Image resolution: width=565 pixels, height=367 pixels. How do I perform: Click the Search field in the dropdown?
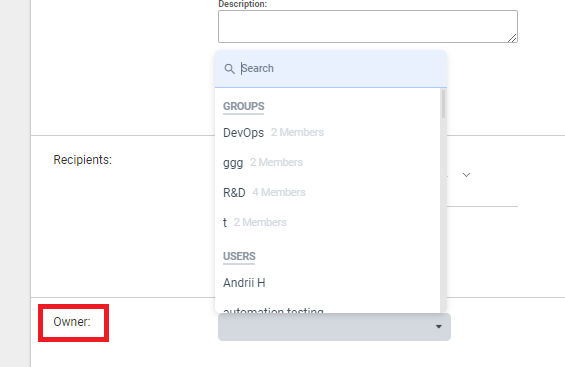331,68
